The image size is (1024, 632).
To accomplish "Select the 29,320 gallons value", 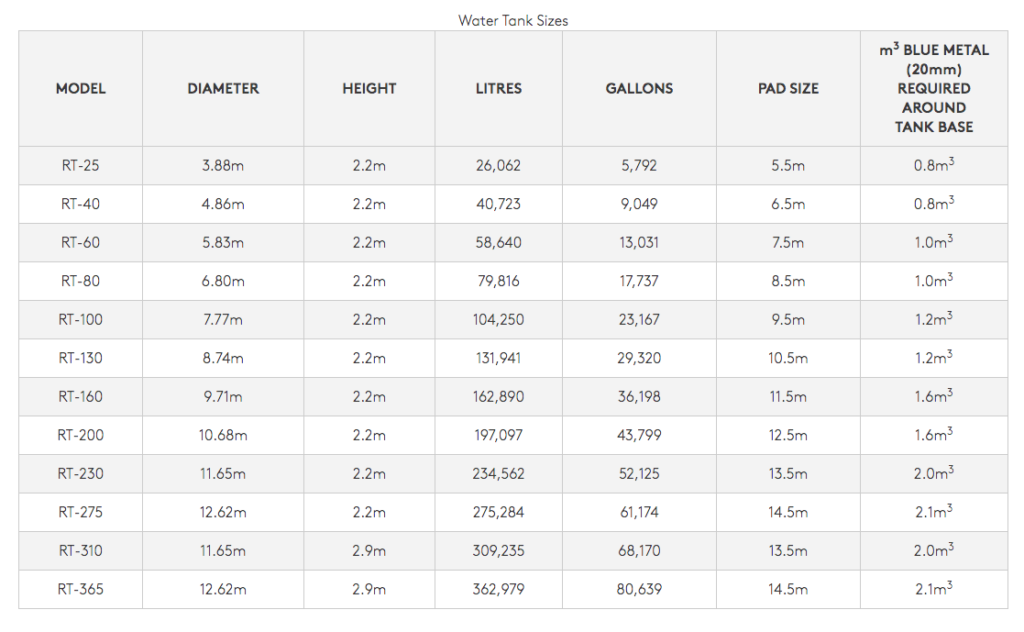I will pyautogui.click(x=639, y=358).
